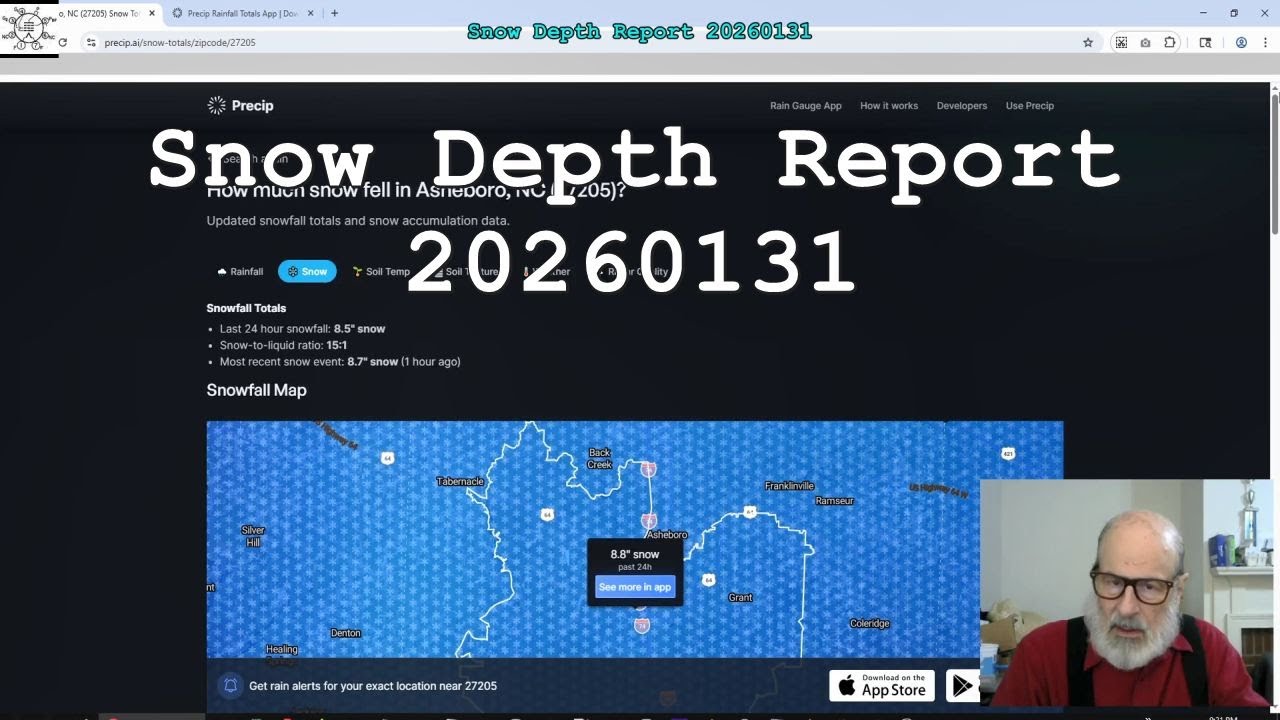Click the Snowfall Map heading
This screenshot has width=1280, height=720.
256,390
